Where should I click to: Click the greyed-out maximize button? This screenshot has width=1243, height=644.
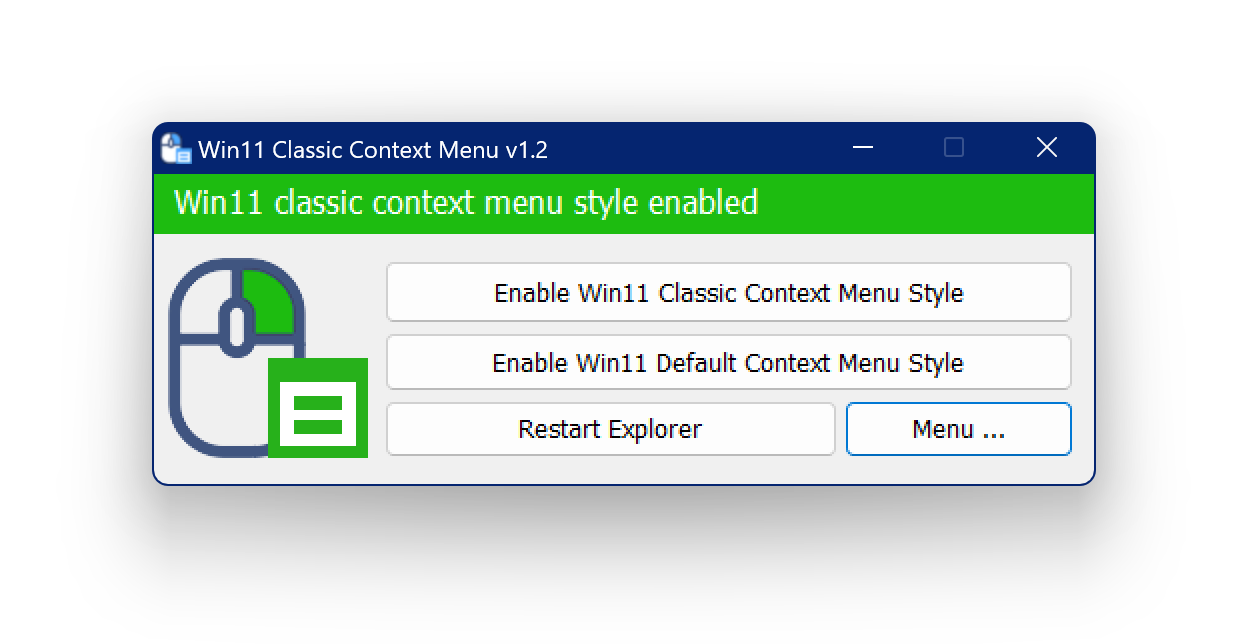tap(954, 148)
